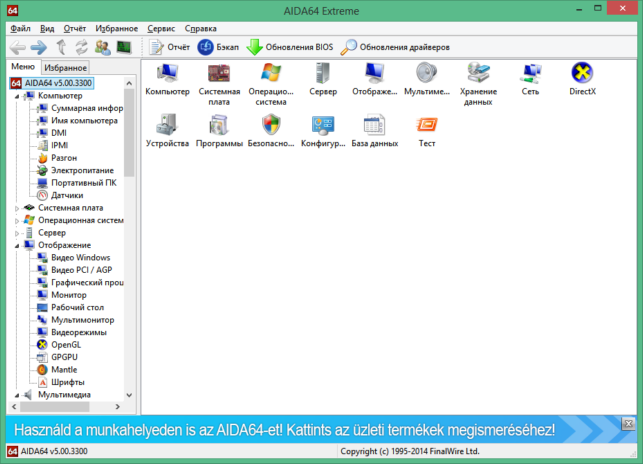Image resolution: width=643 pixels, height=464 pixels.
Task: Click the tree scrollbar down arrow
Action: click(x=129, y=395)
